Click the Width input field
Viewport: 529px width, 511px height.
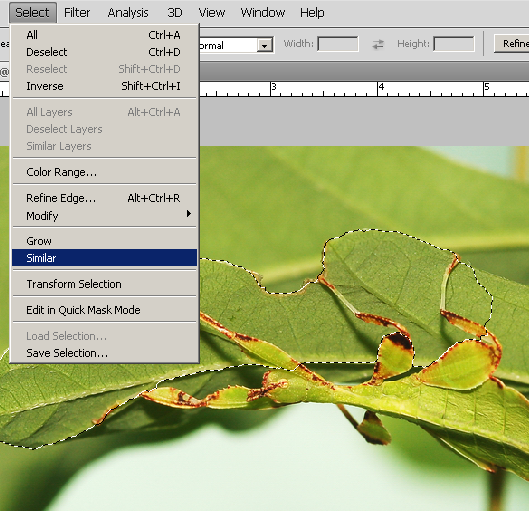[338, 44]
